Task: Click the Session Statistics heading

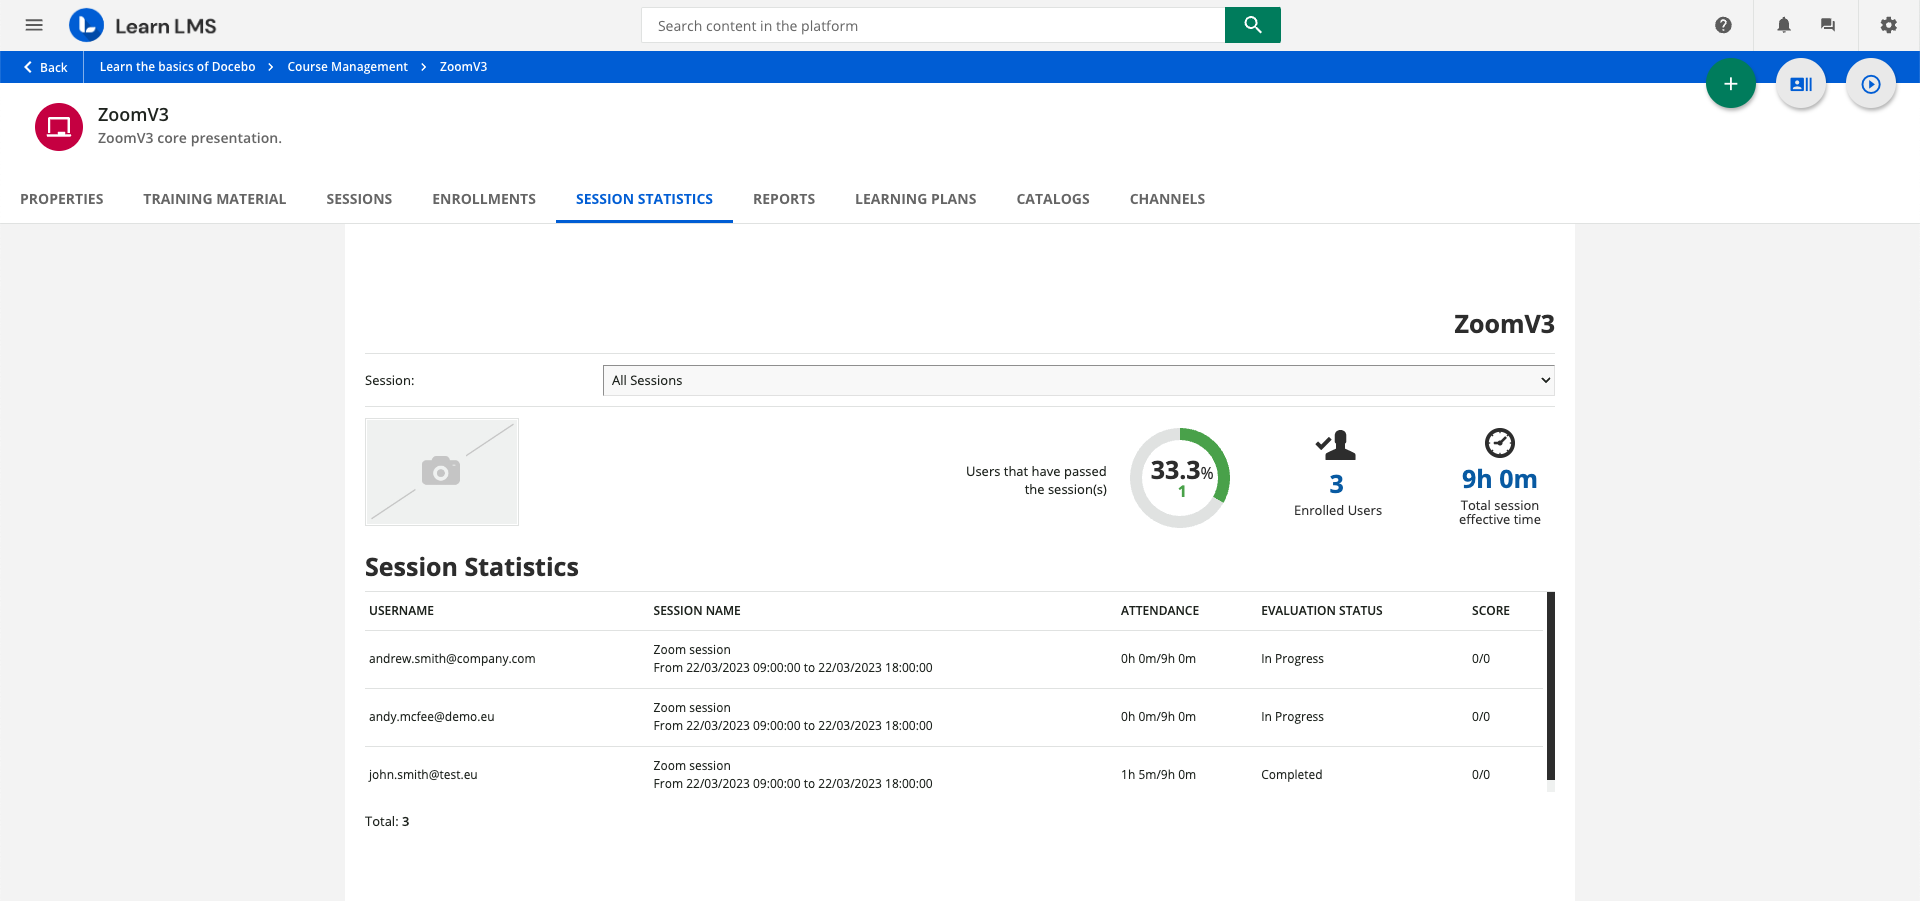Action: click(x=472, y=567)
